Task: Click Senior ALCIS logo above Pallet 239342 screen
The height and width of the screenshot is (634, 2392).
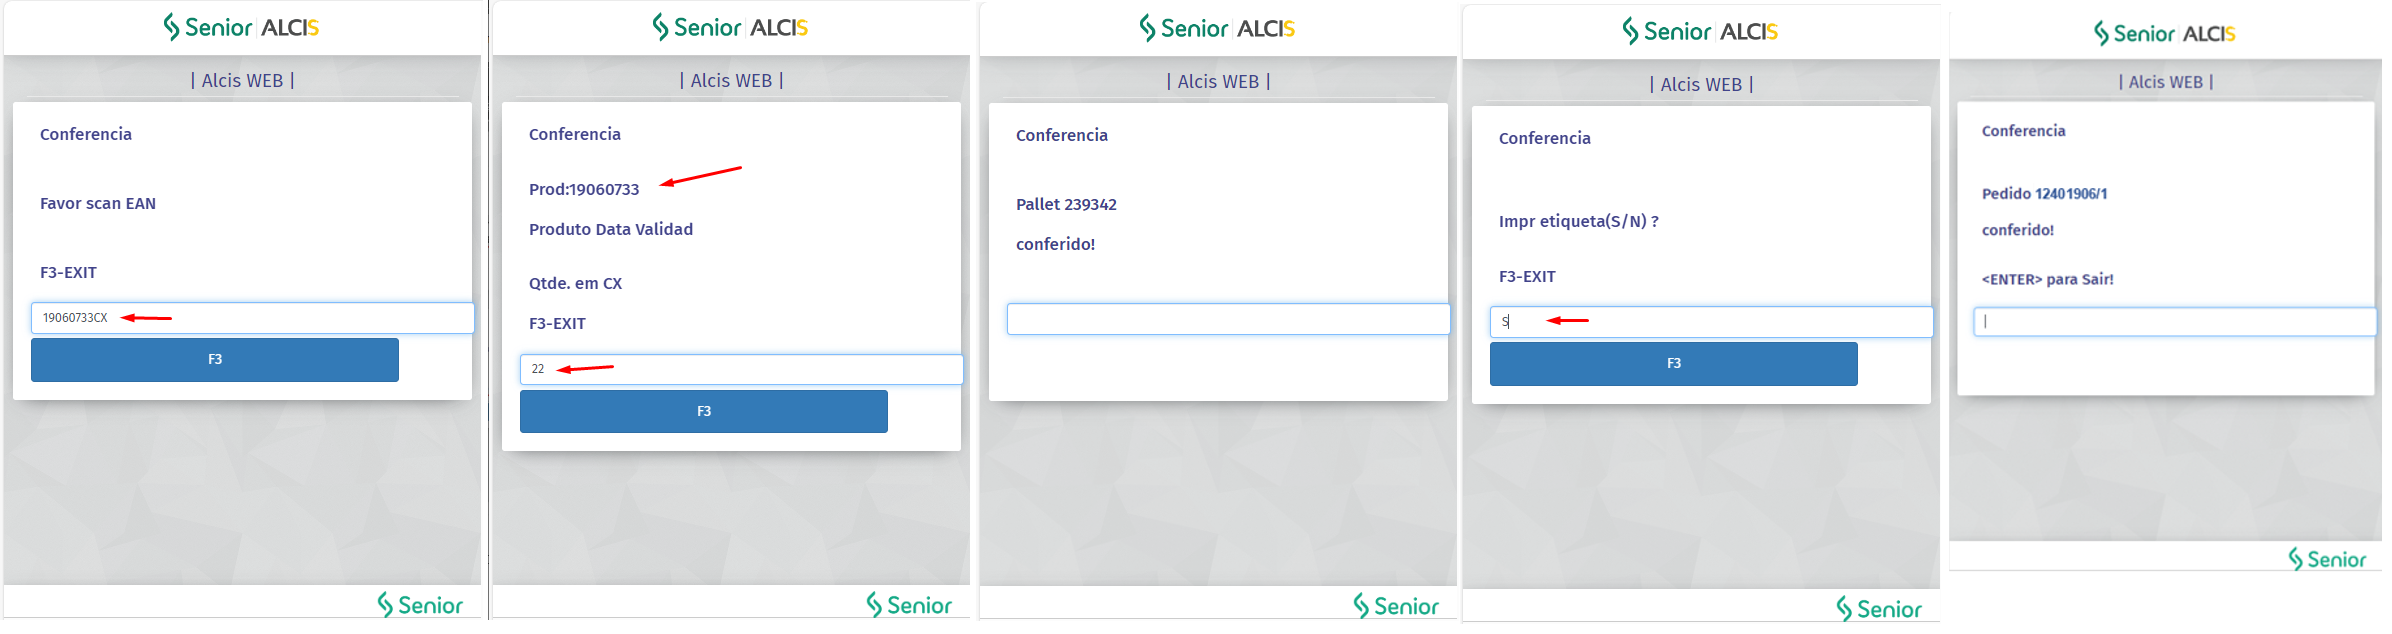Action: click(1218, 28)
